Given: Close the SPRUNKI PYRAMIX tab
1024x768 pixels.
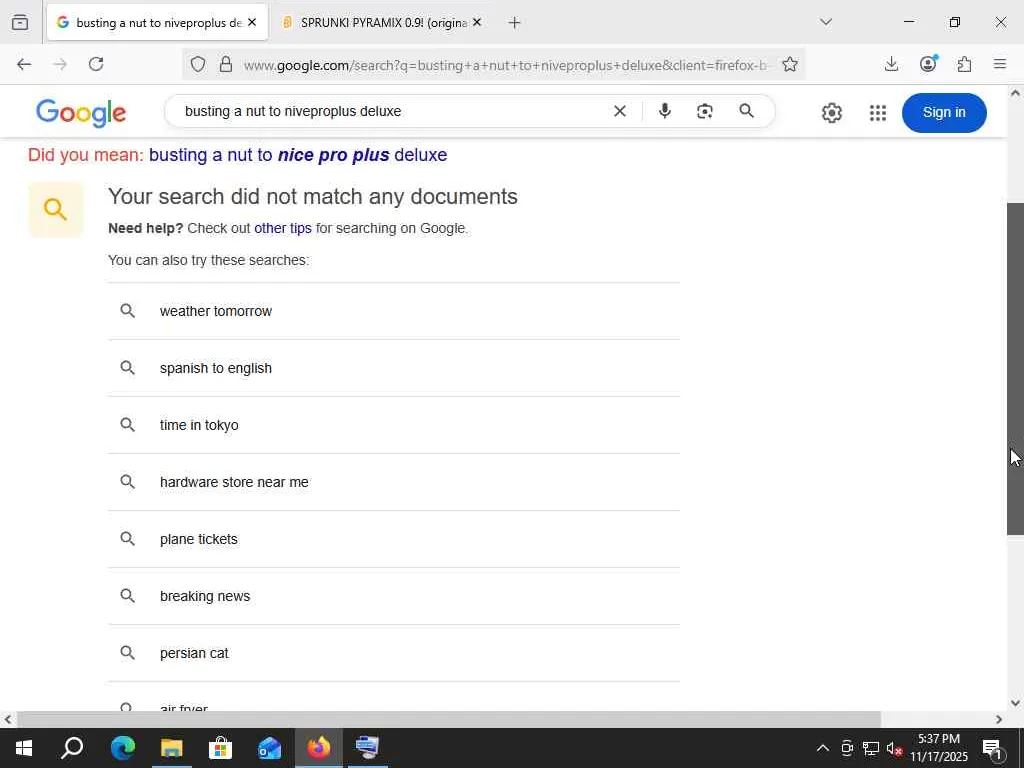Looking at the screenshot, I should coord(477,23).
